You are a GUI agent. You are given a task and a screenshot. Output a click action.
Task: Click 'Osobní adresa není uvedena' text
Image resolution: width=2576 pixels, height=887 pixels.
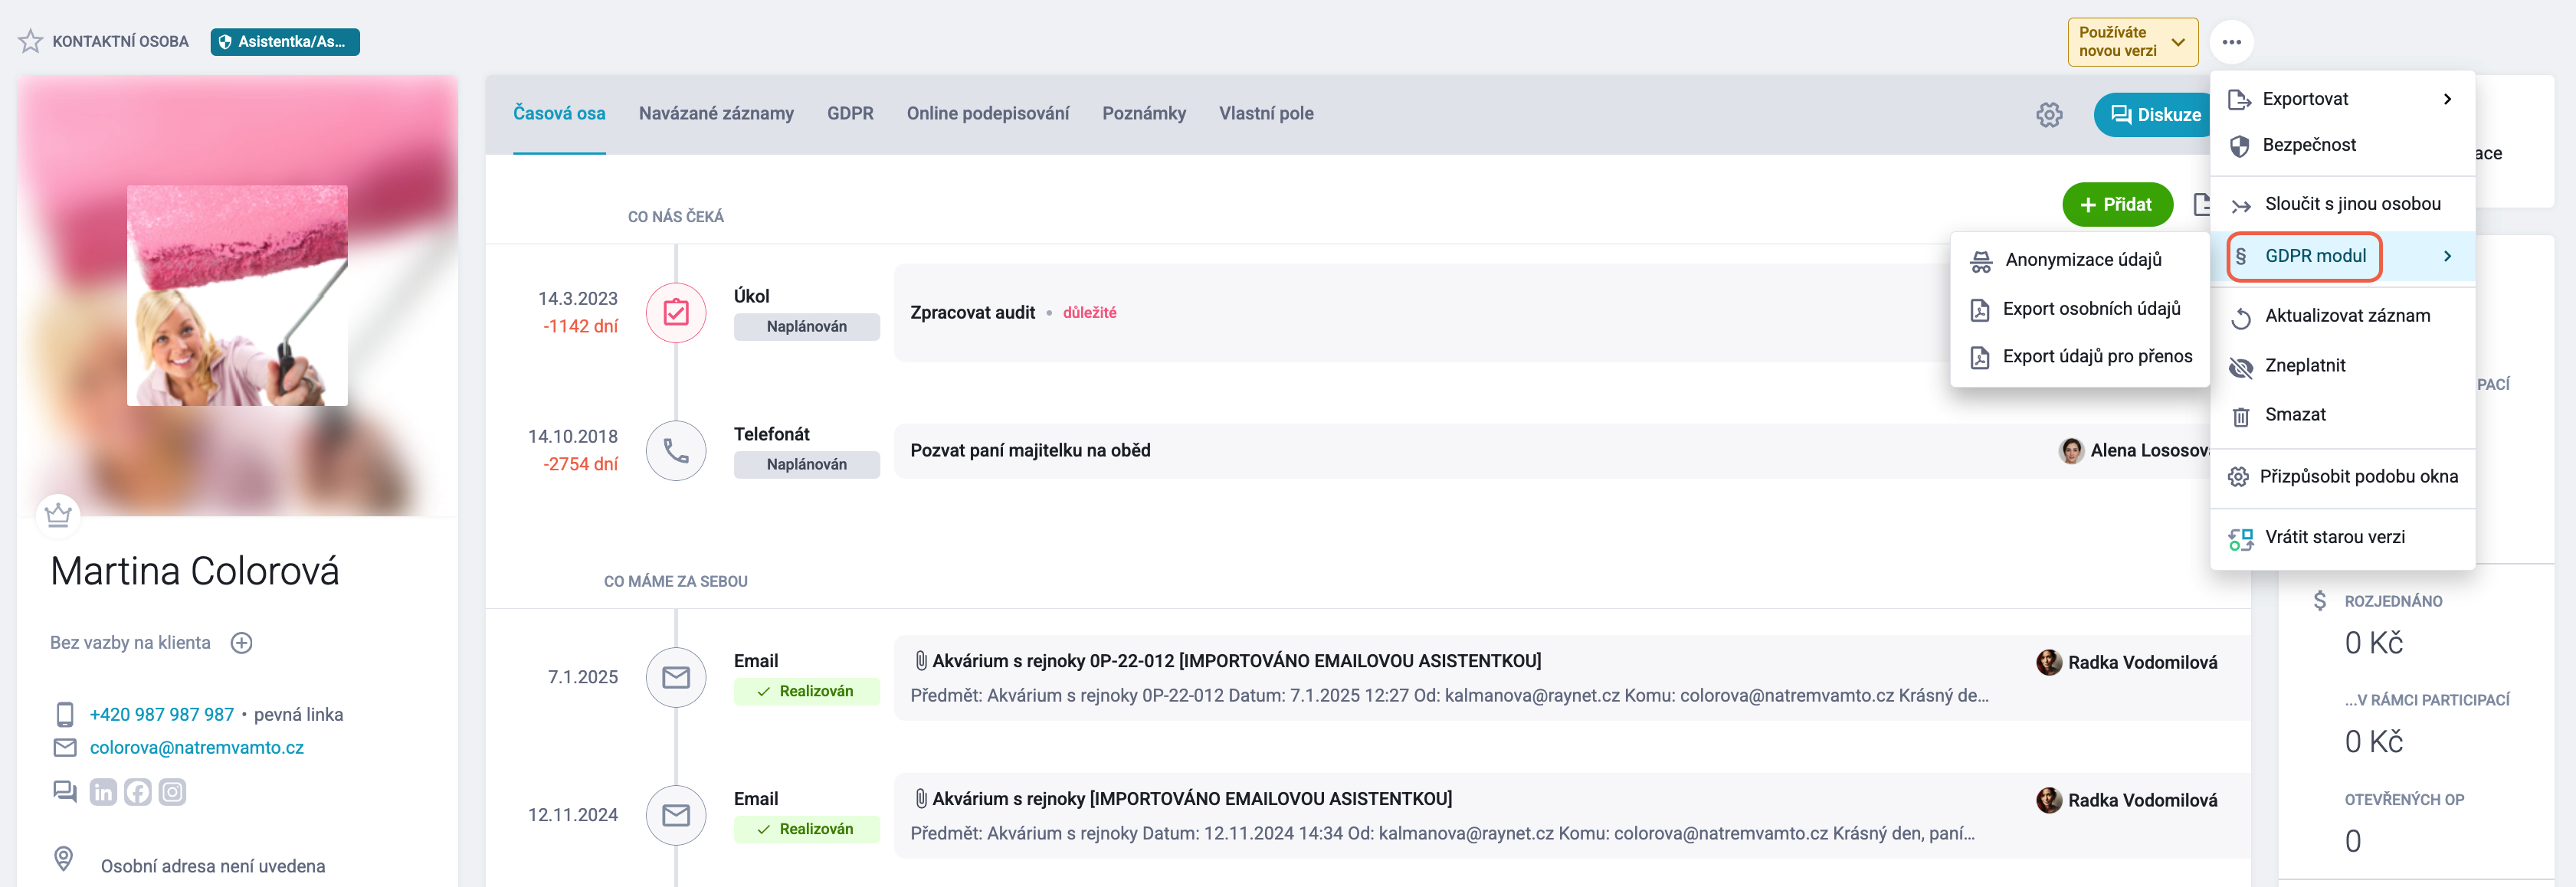pyautogui.click(x=213, y=867)
